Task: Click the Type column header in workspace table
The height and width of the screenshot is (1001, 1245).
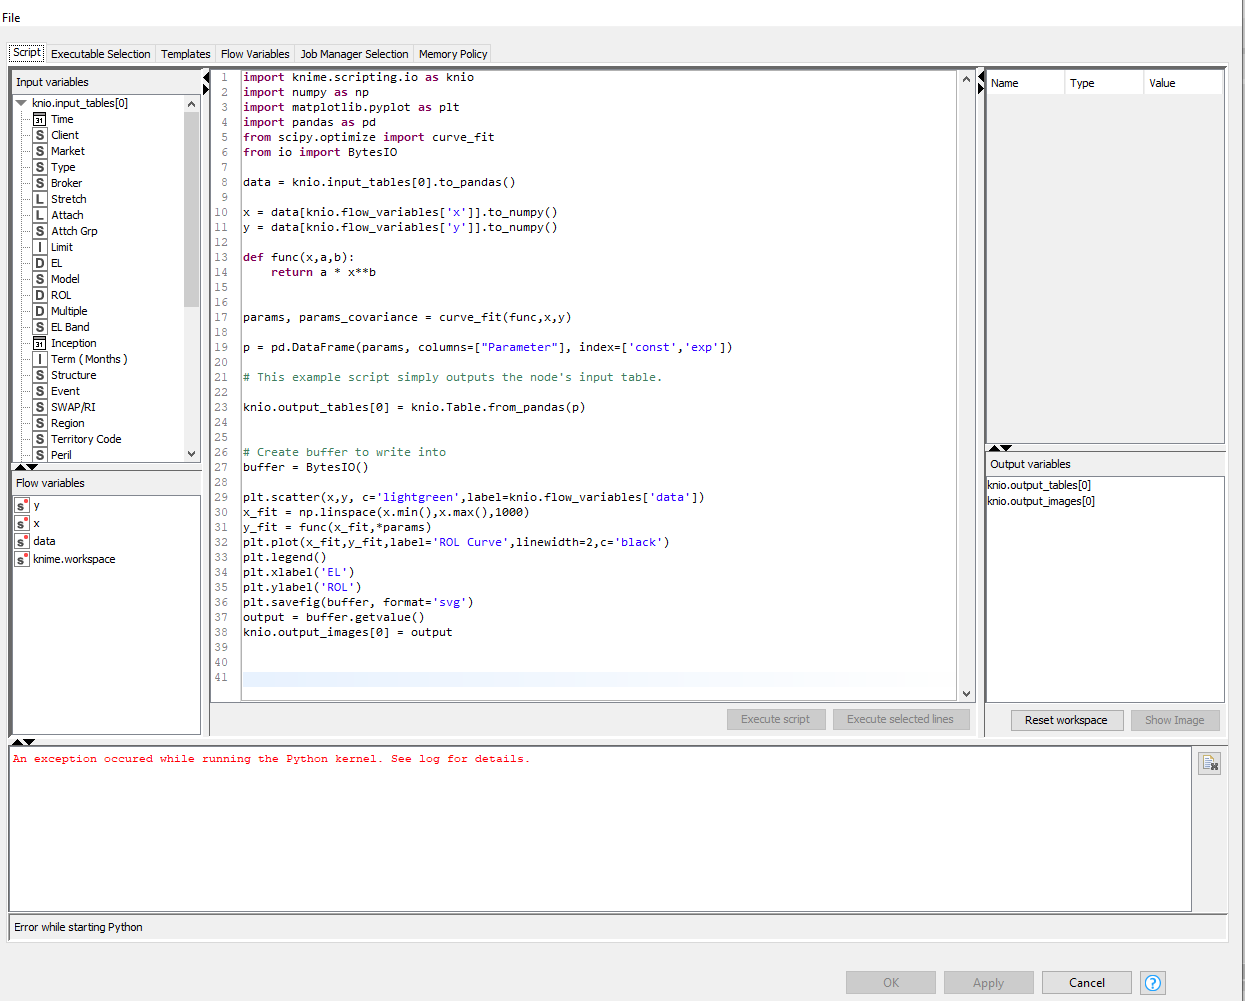Action: point(1104,83)
